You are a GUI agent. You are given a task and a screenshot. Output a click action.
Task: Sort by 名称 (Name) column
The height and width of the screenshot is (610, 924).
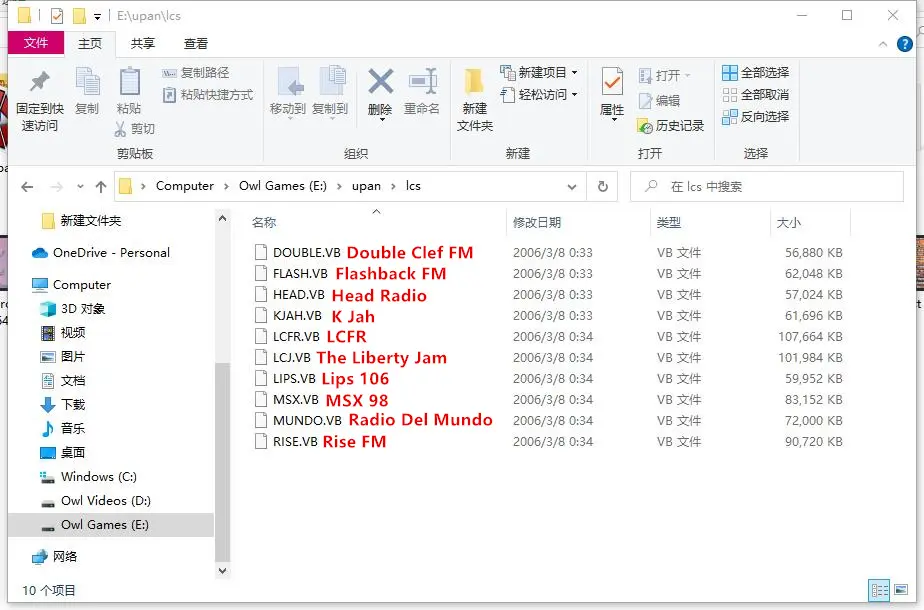pyautogui.click(x=264, y=222)
